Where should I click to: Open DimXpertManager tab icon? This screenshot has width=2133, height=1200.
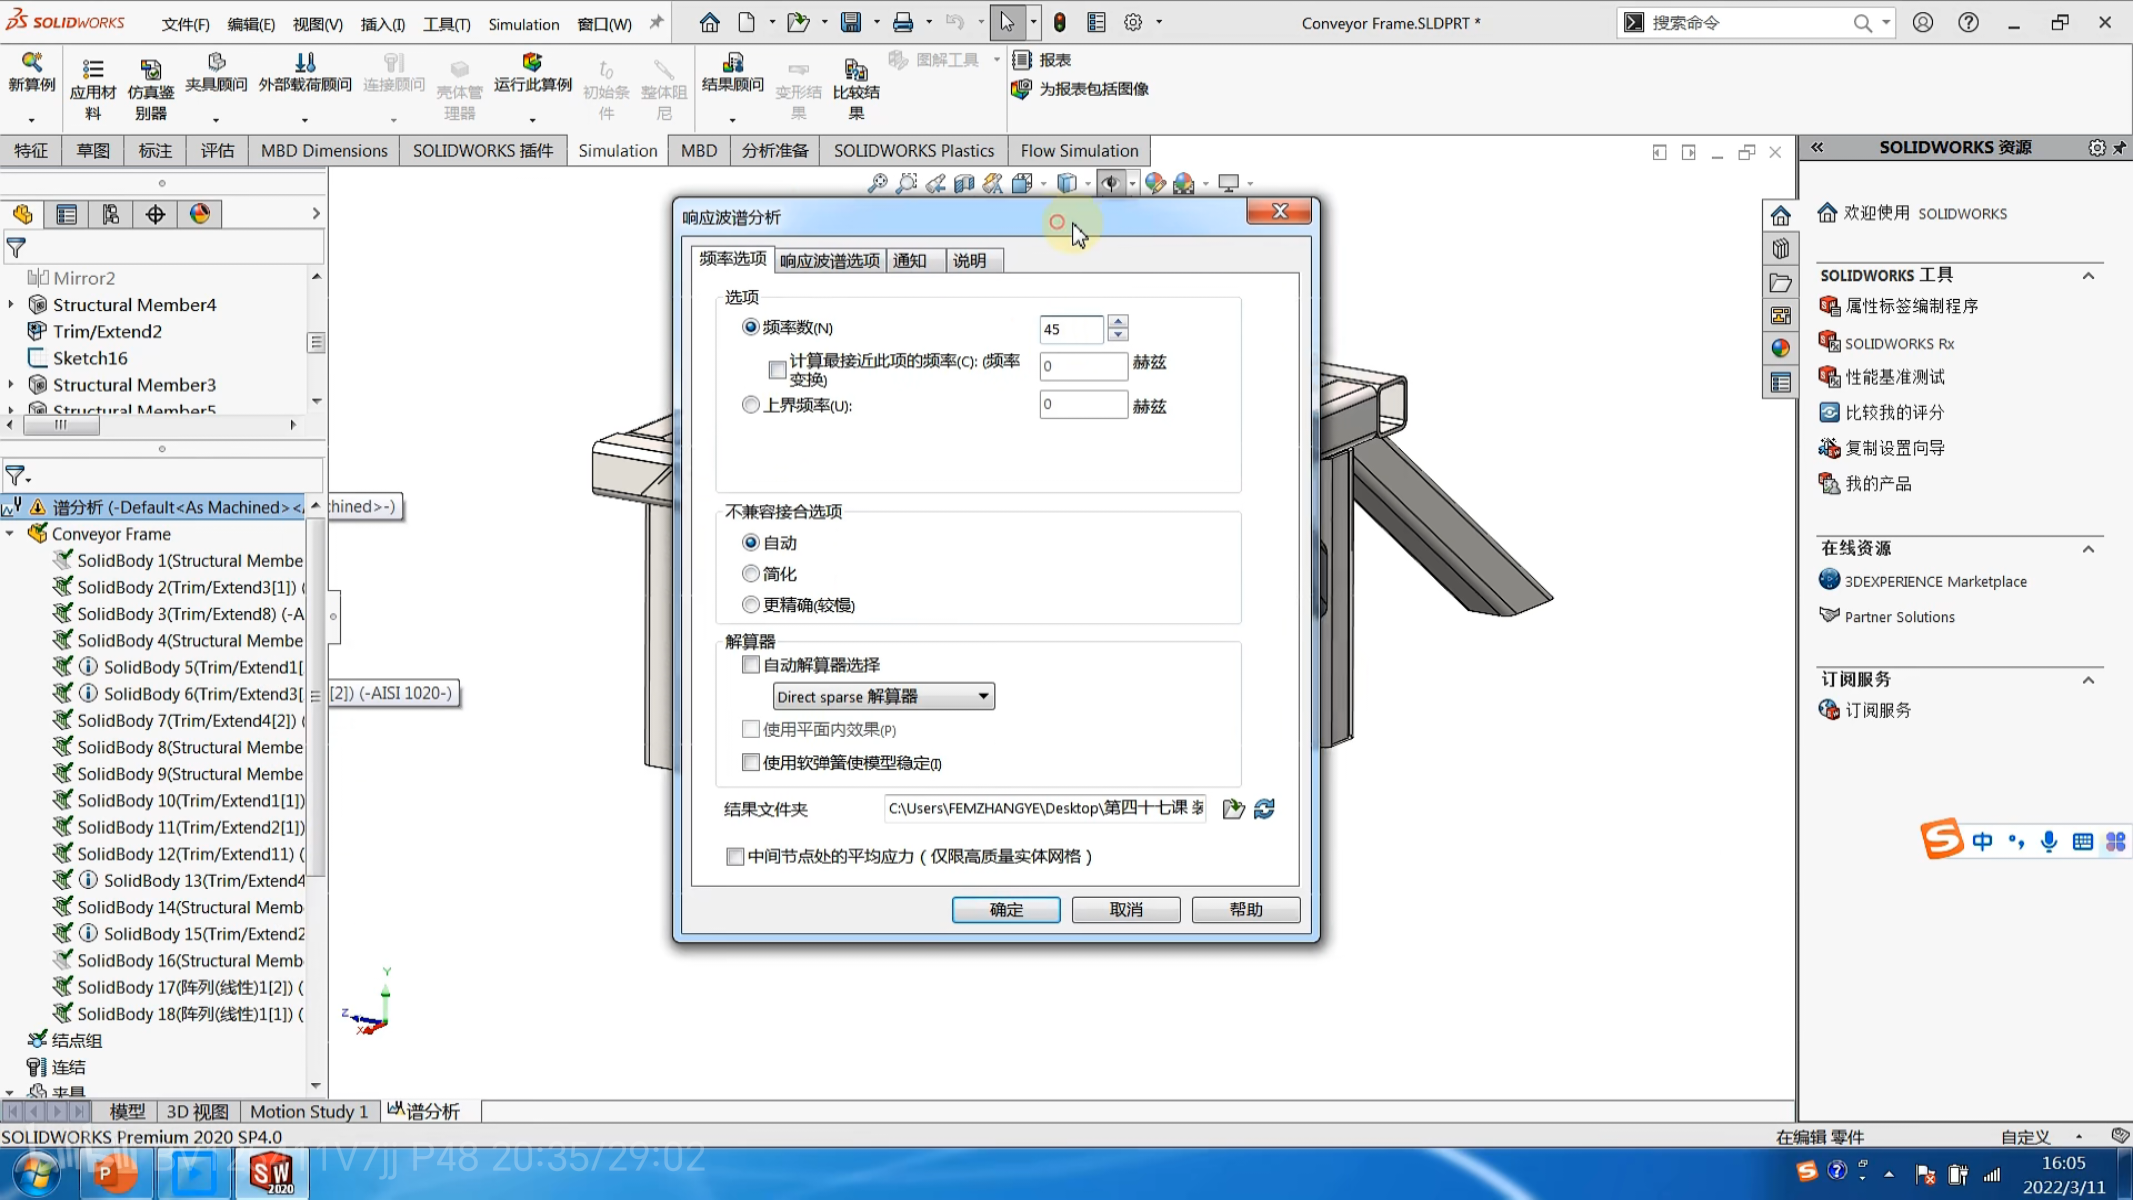(x=155, y=214)
